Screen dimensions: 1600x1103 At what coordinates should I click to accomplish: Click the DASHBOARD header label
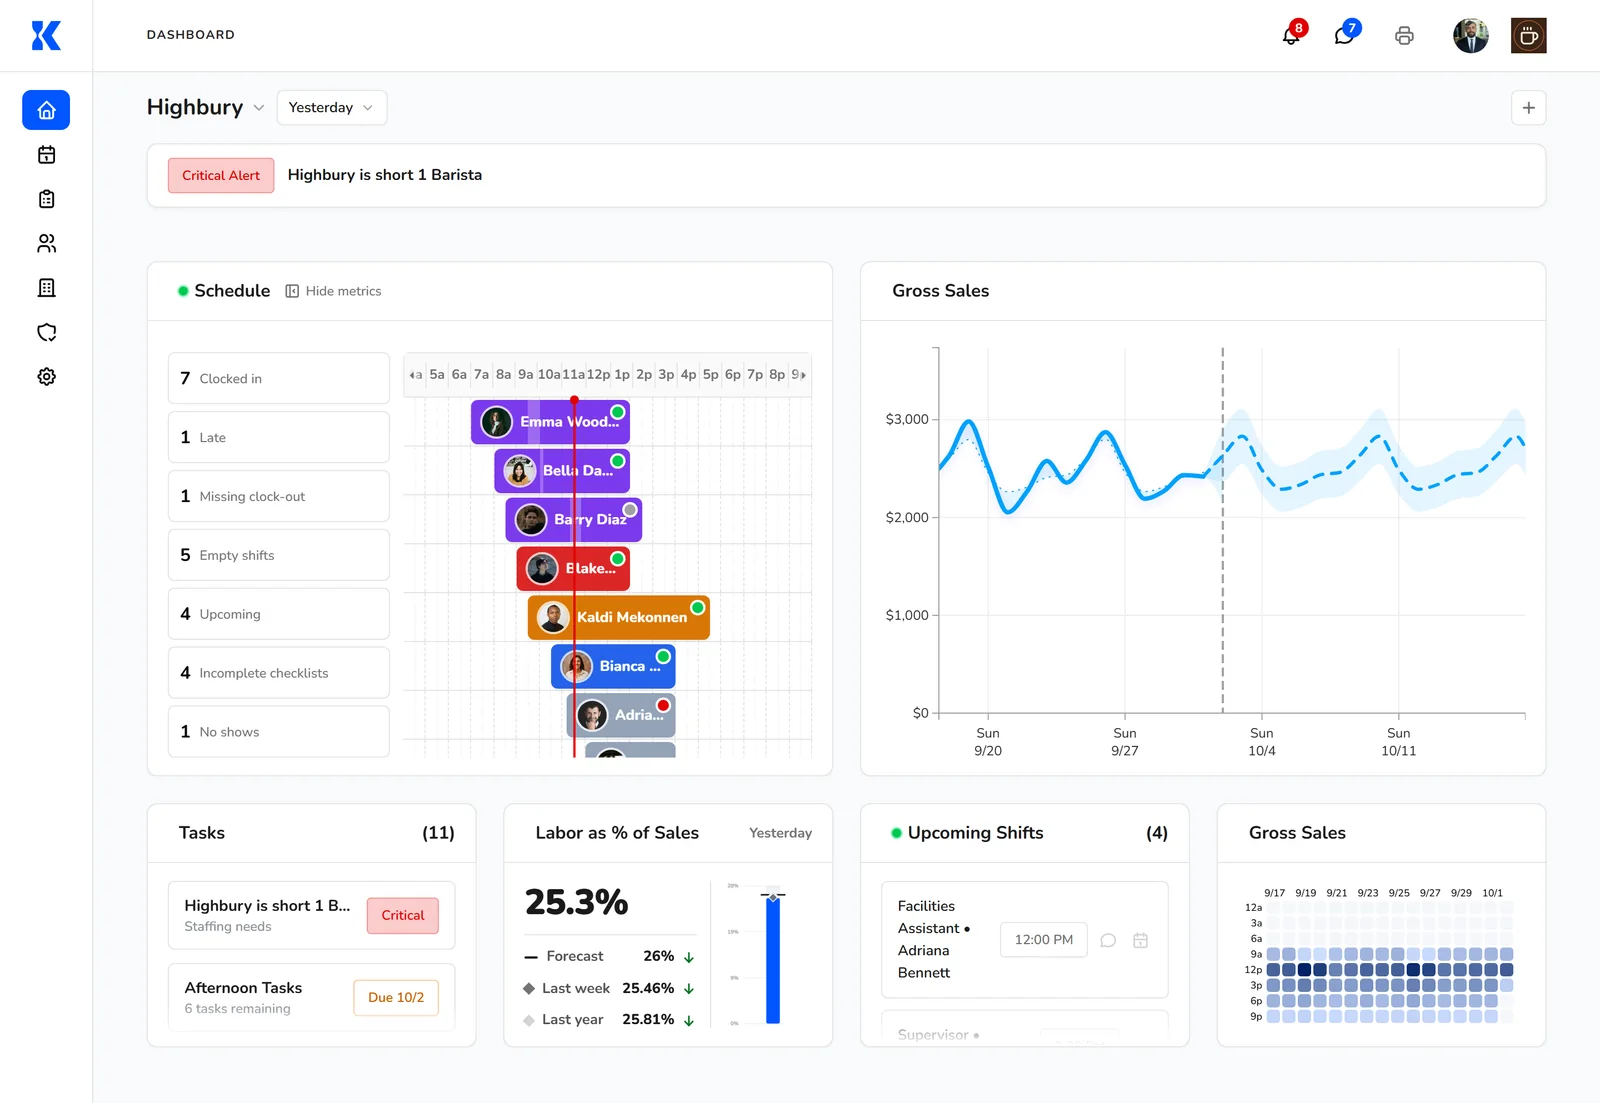click(x=191, y=35)
